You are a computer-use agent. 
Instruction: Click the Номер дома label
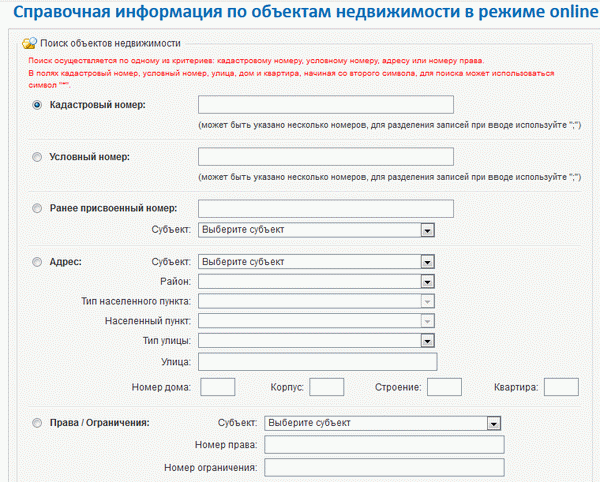(x=161, y=387)
